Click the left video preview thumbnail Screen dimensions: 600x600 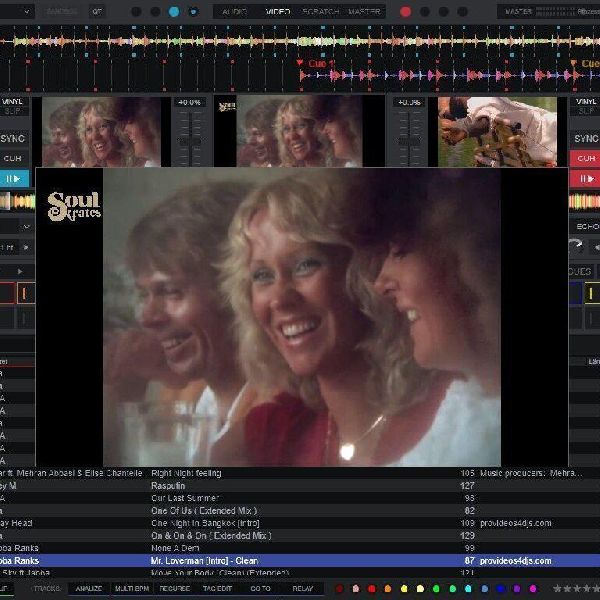(x=101, y=131)
